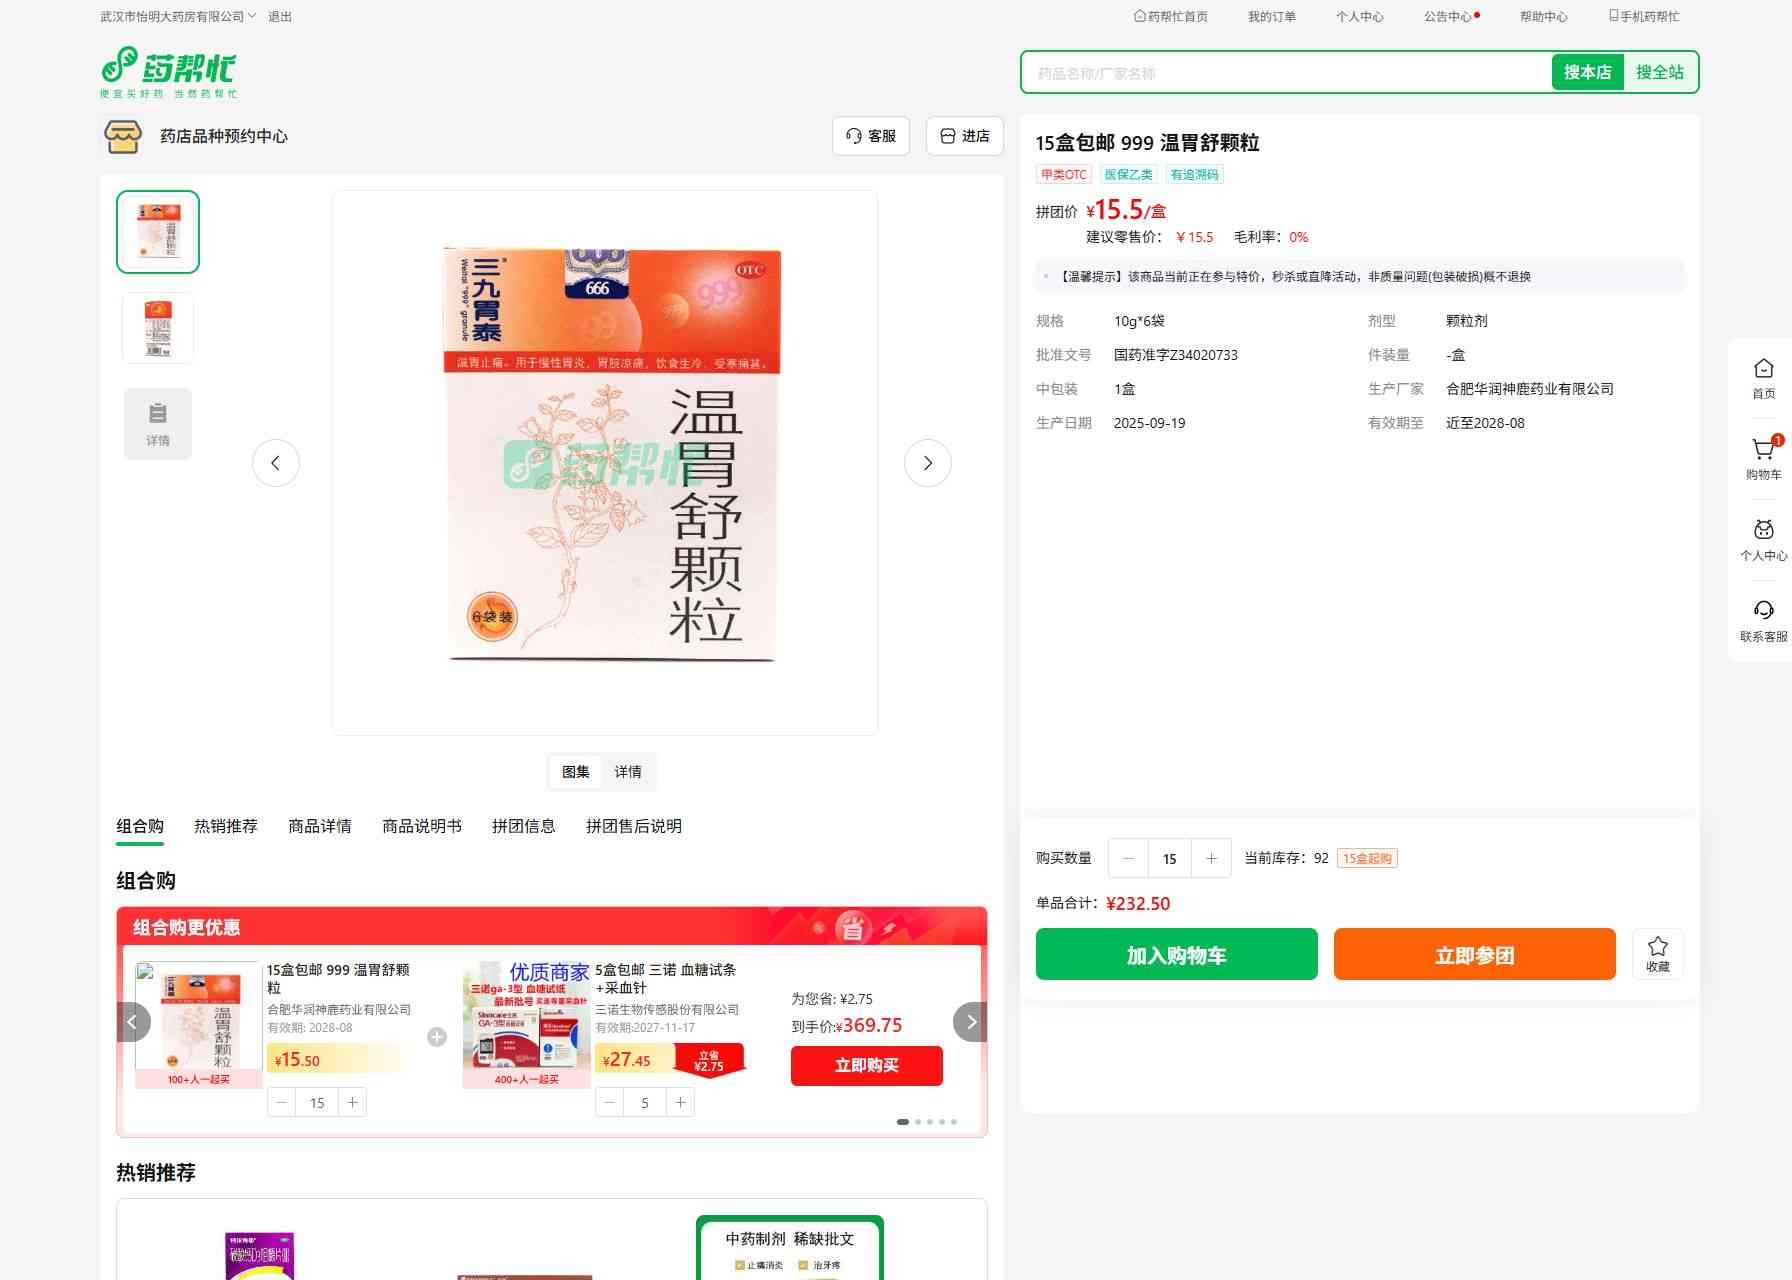
Task: Switch to 商品说明书 tab
Action: [x=422, y=826]
